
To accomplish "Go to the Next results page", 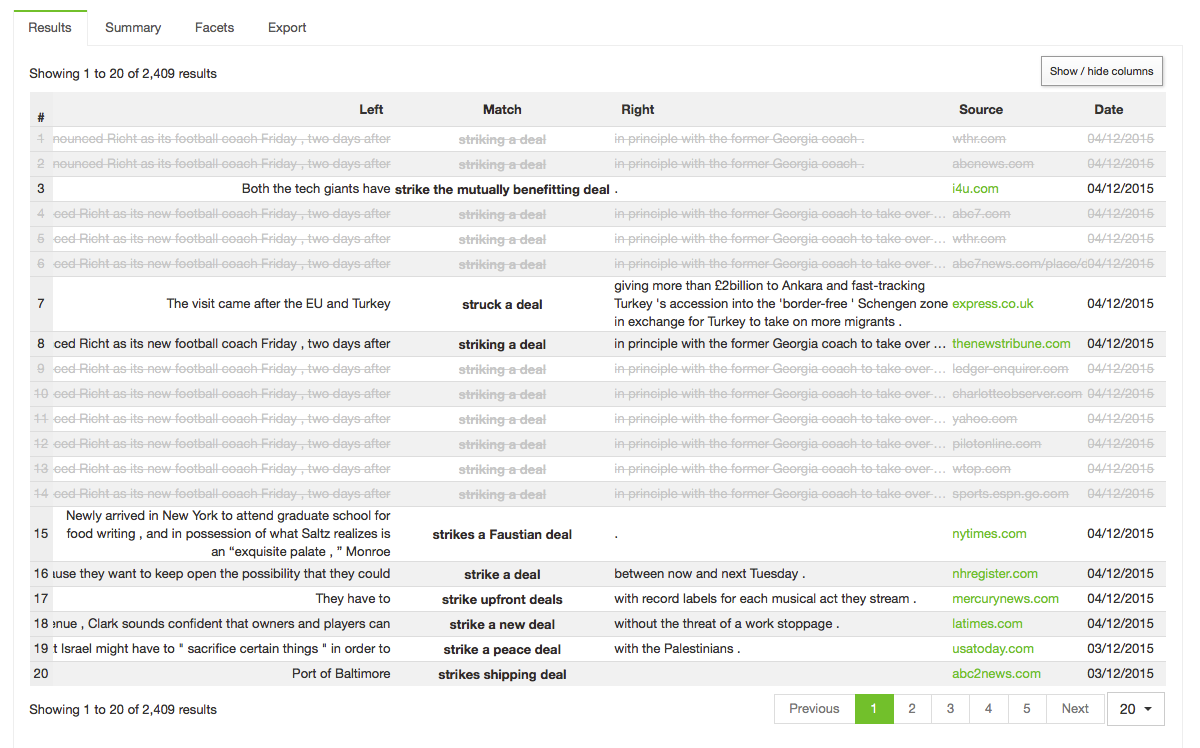I will coord(1075,709).
